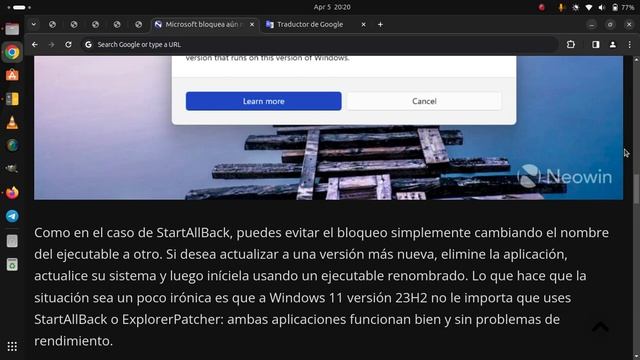Open the Ubuntu App Center dock icon
The width and height of the screenshot is (640, 360).
12,75
